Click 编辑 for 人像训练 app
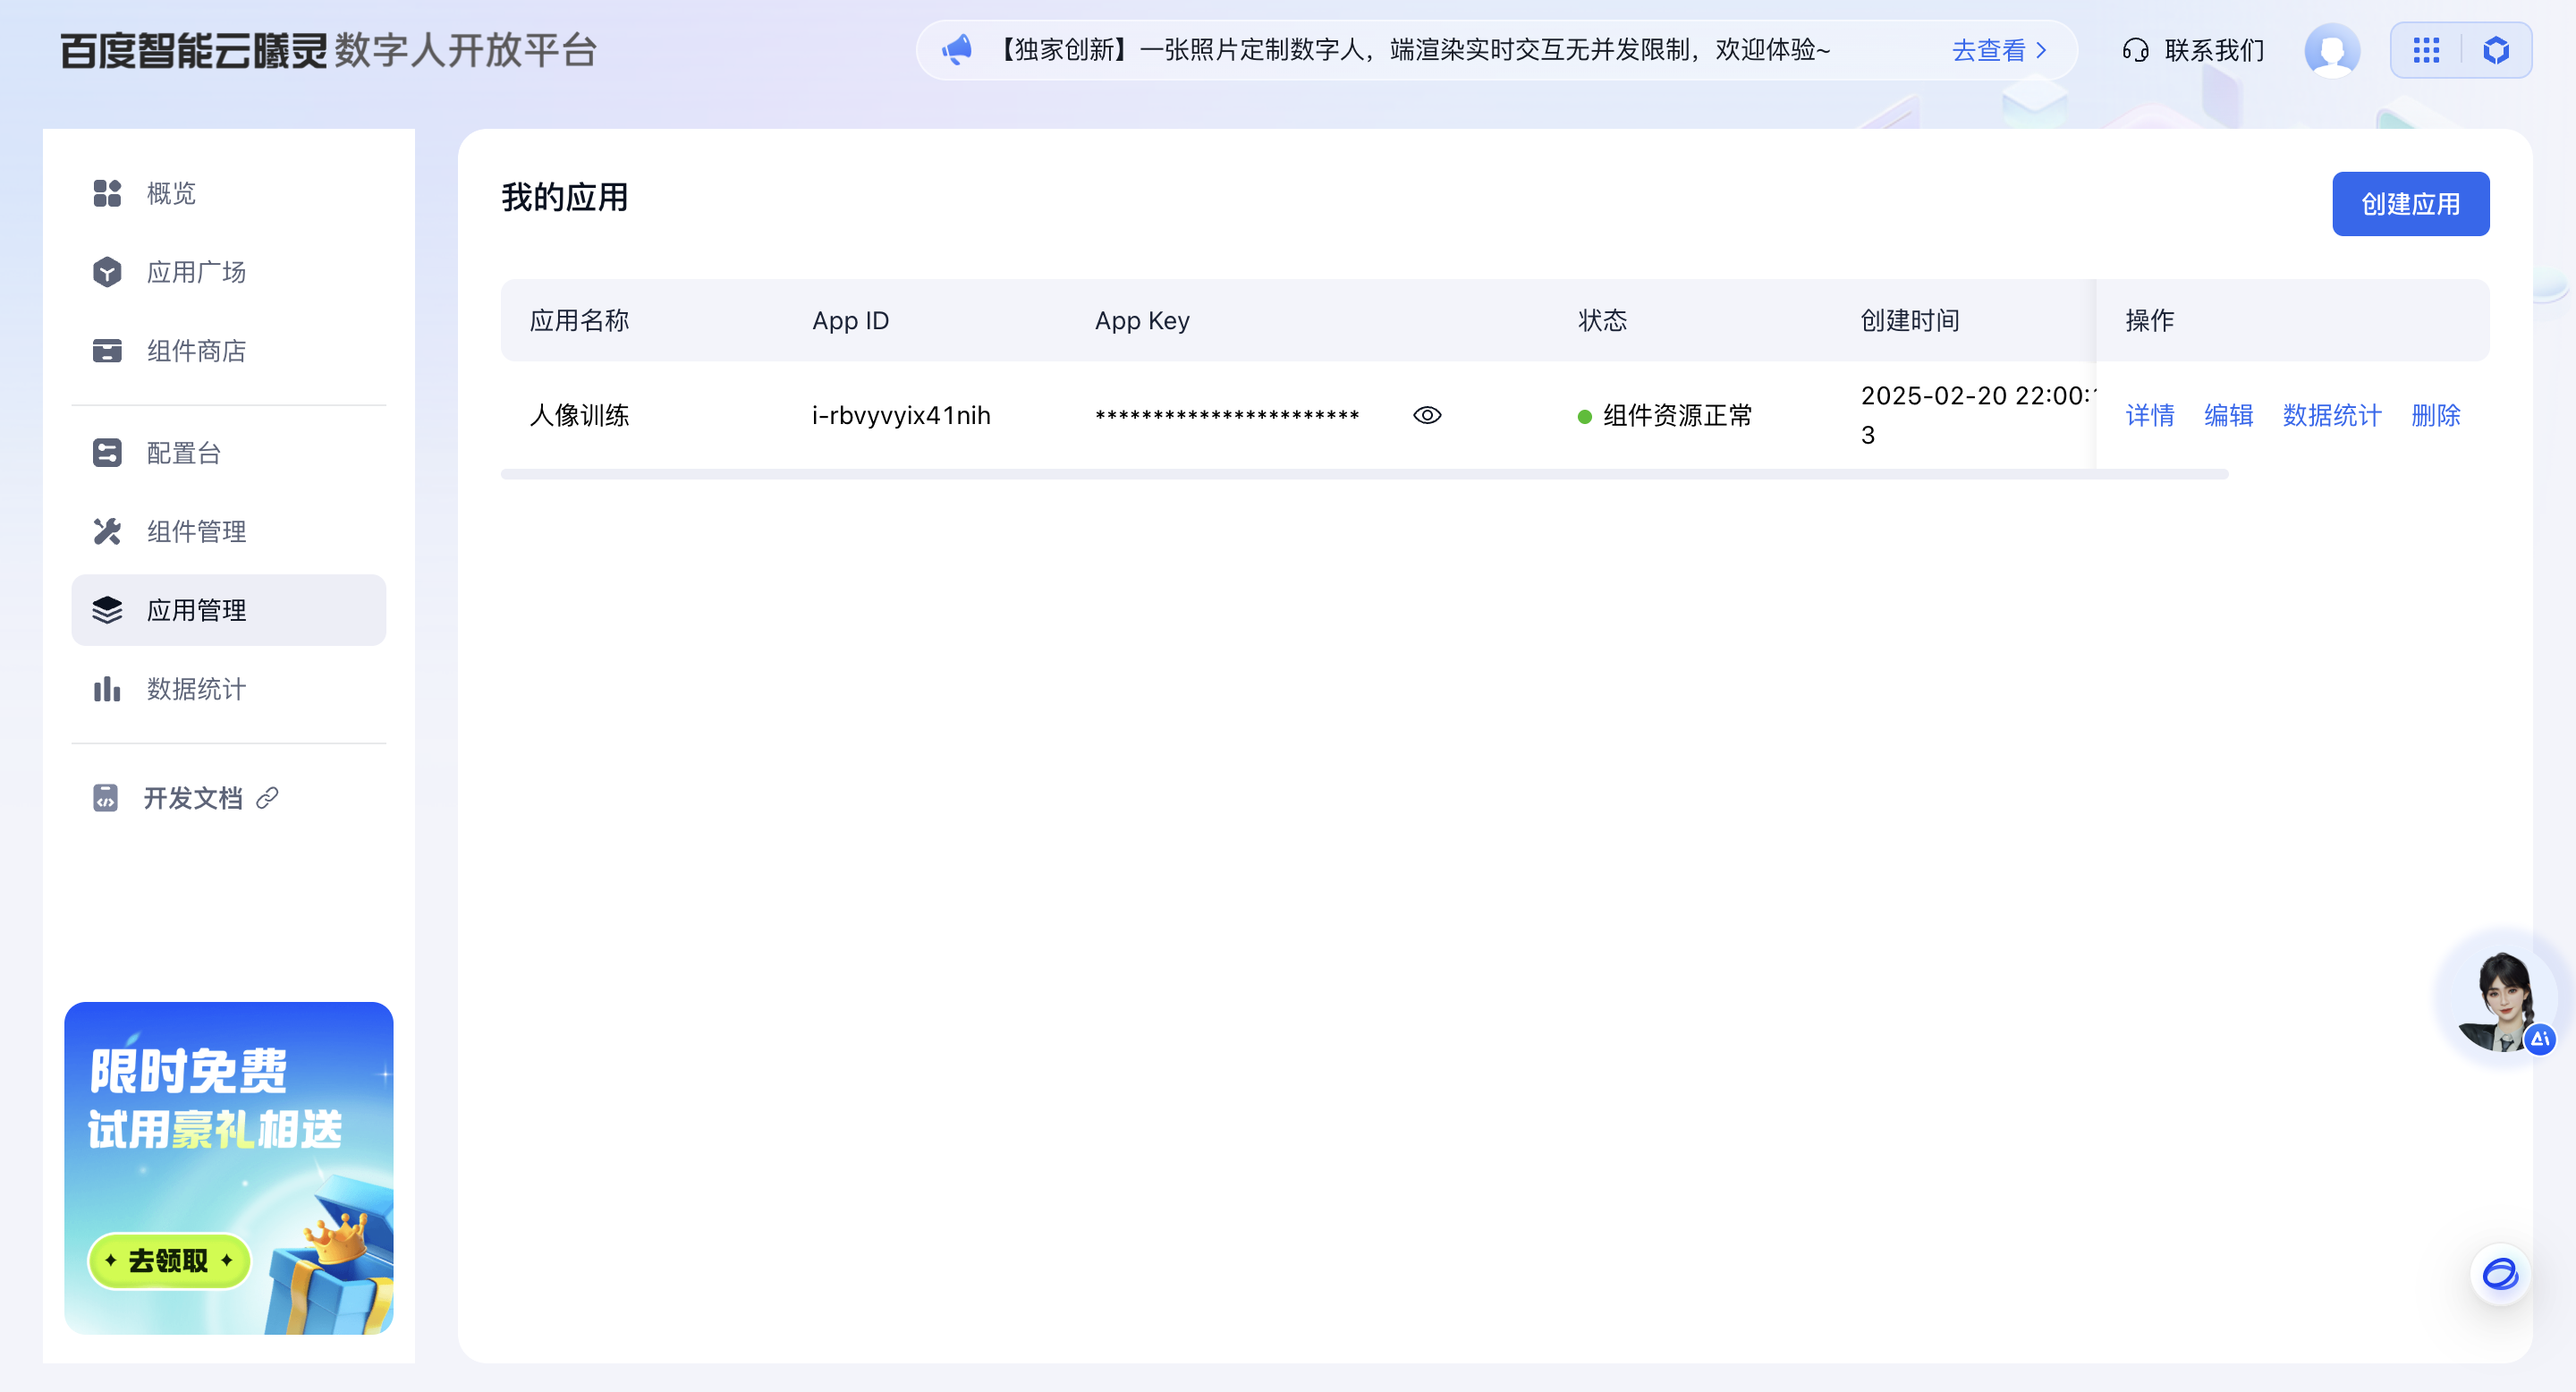2576x1392 pixels. tap(2228, 415)
